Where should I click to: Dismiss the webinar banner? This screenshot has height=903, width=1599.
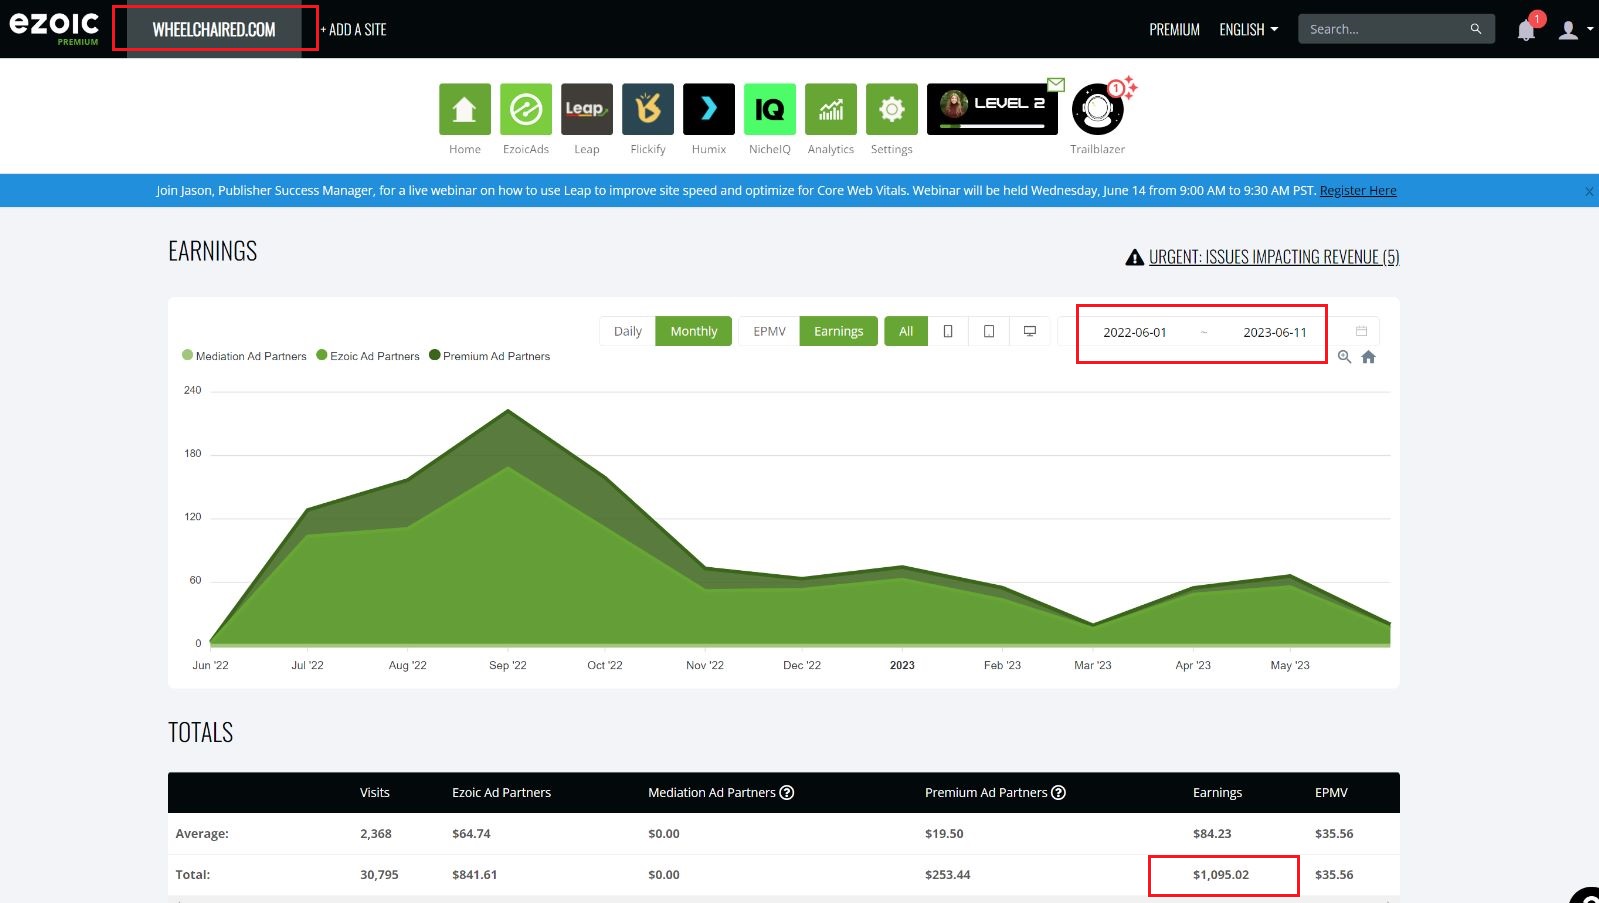(1589, 191)
